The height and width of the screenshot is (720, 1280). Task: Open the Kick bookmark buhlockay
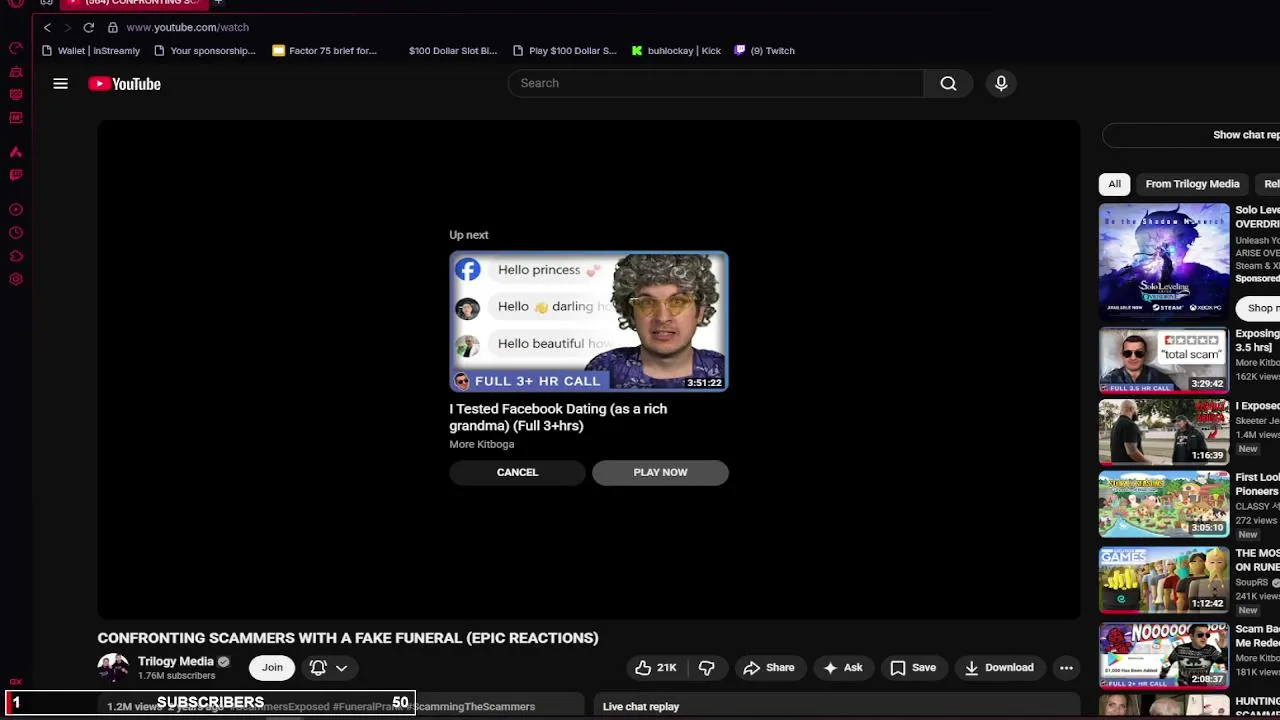pyautogui.click(x=675, y=50)
